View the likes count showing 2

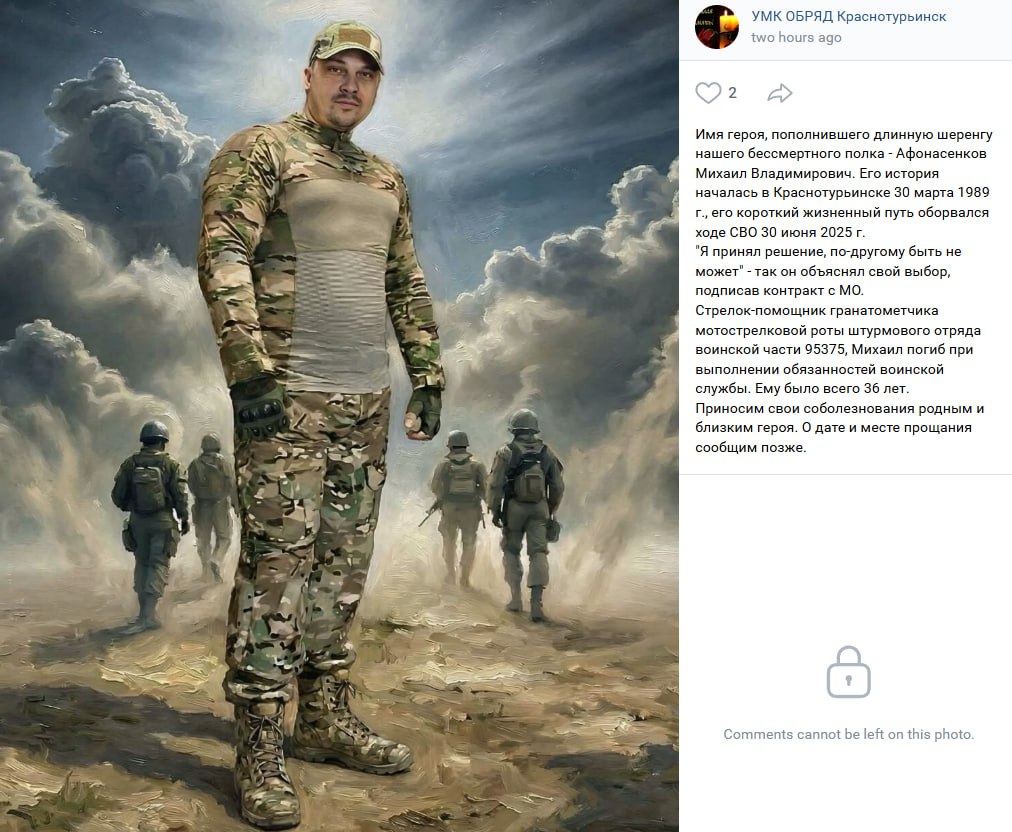pyautogui.click(x=732, y=93)
